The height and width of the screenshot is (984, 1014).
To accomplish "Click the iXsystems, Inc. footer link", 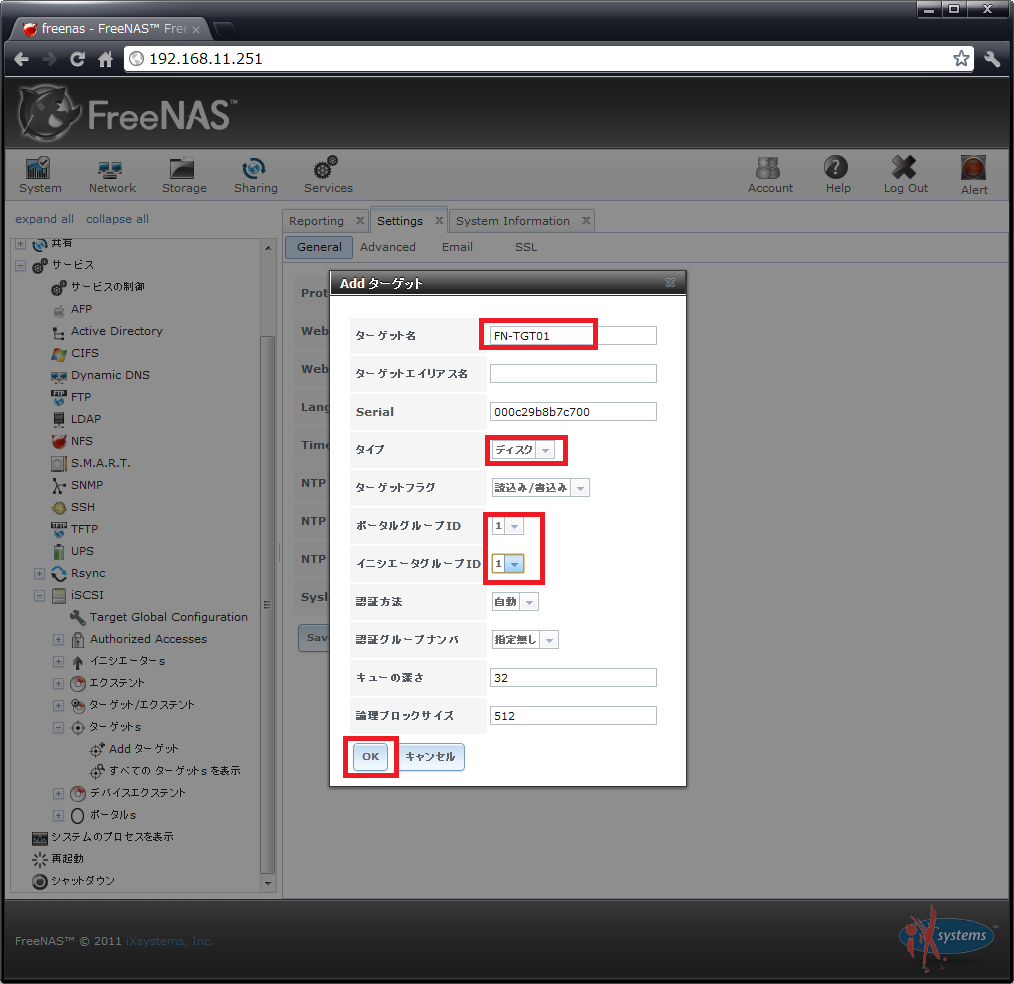I will (x=169, y=941).
